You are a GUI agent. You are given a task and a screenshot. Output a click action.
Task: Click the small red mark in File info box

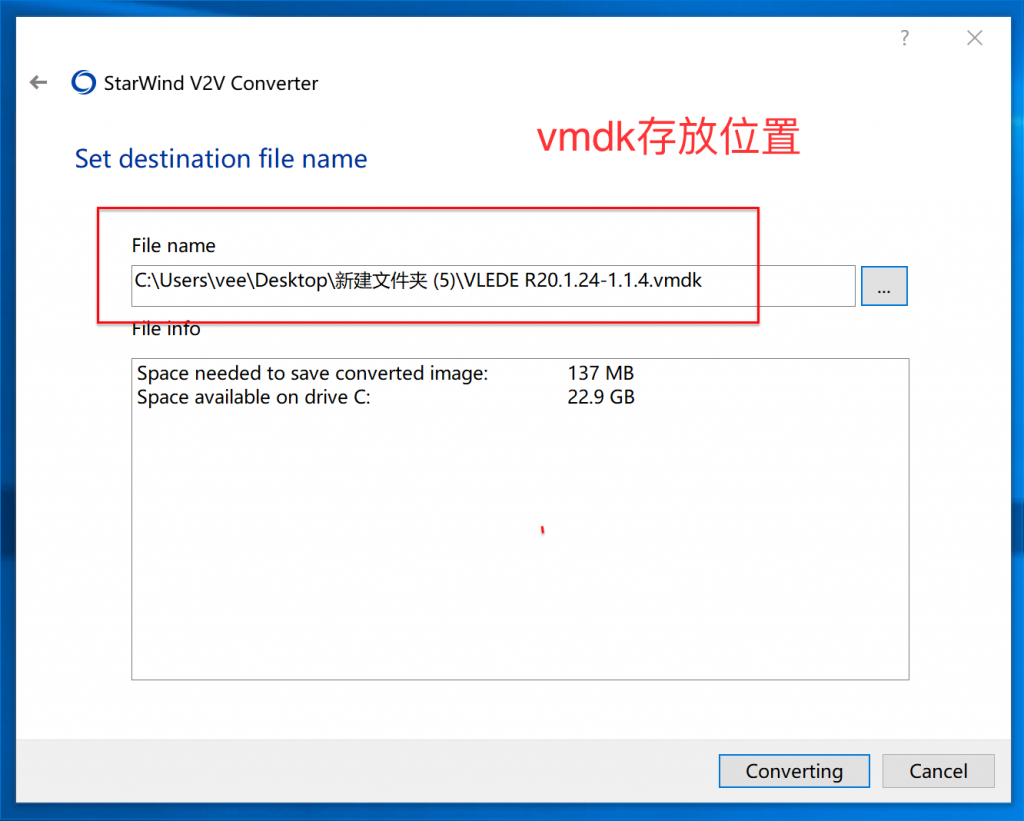point(542,530)
